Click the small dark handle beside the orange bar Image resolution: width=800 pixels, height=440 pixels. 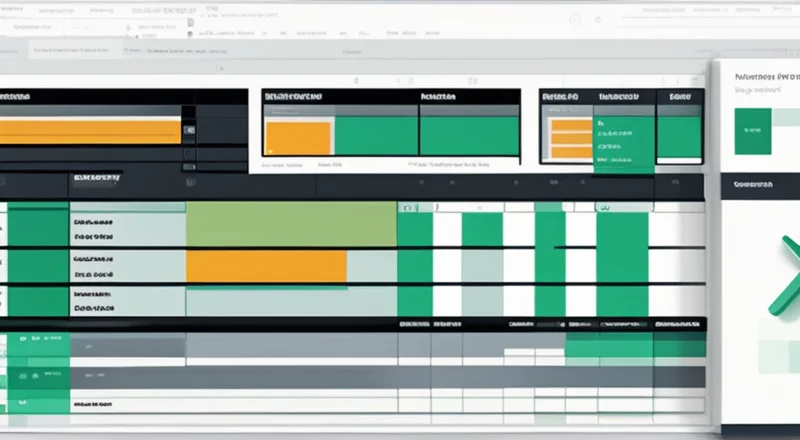[187, 129]
